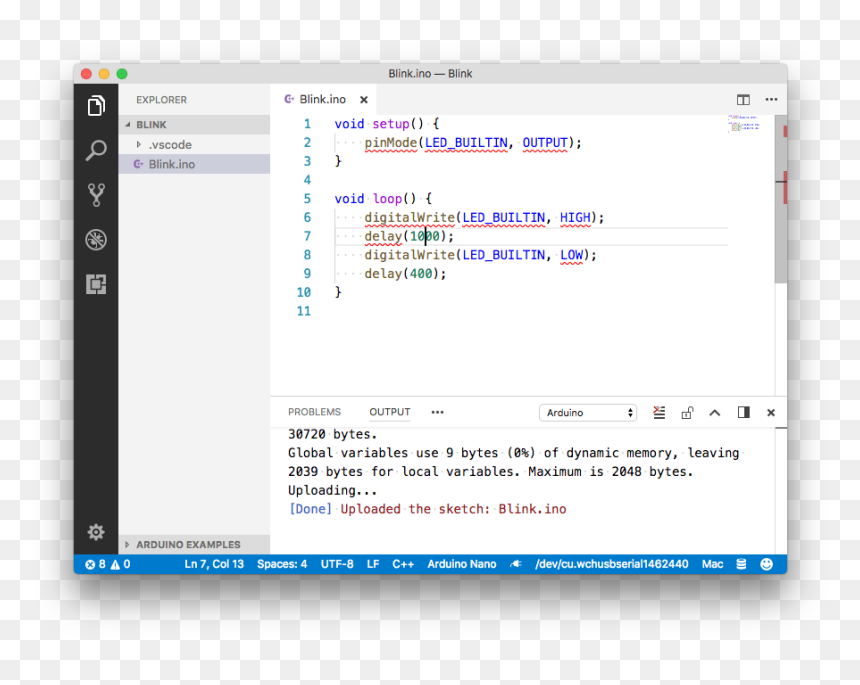This screenshot has height=685, width=860.
Task: Switch to the PROBLEMS tab
Action: pyautogui.click(x=314, y=412)
